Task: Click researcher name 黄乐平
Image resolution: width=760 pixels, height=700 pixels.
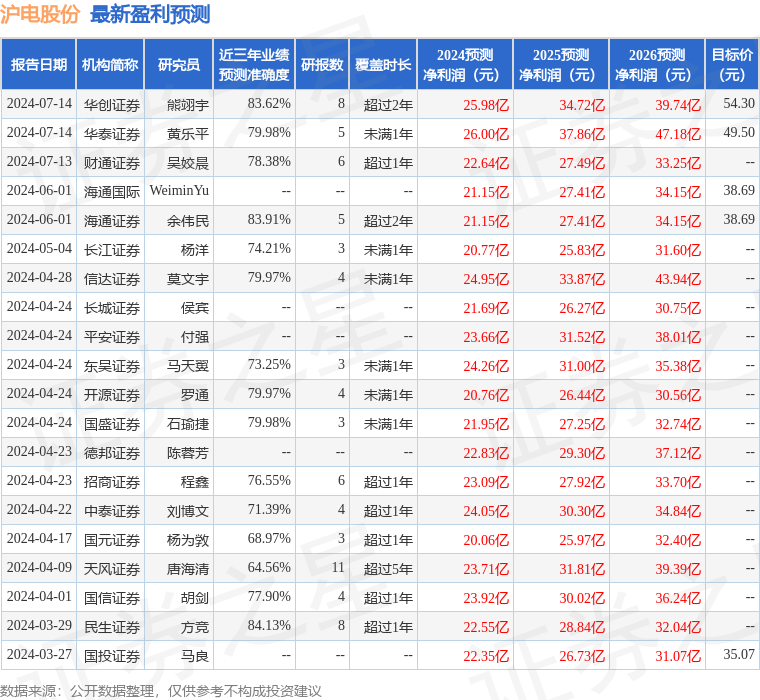Action: click(x=188, y=134)
